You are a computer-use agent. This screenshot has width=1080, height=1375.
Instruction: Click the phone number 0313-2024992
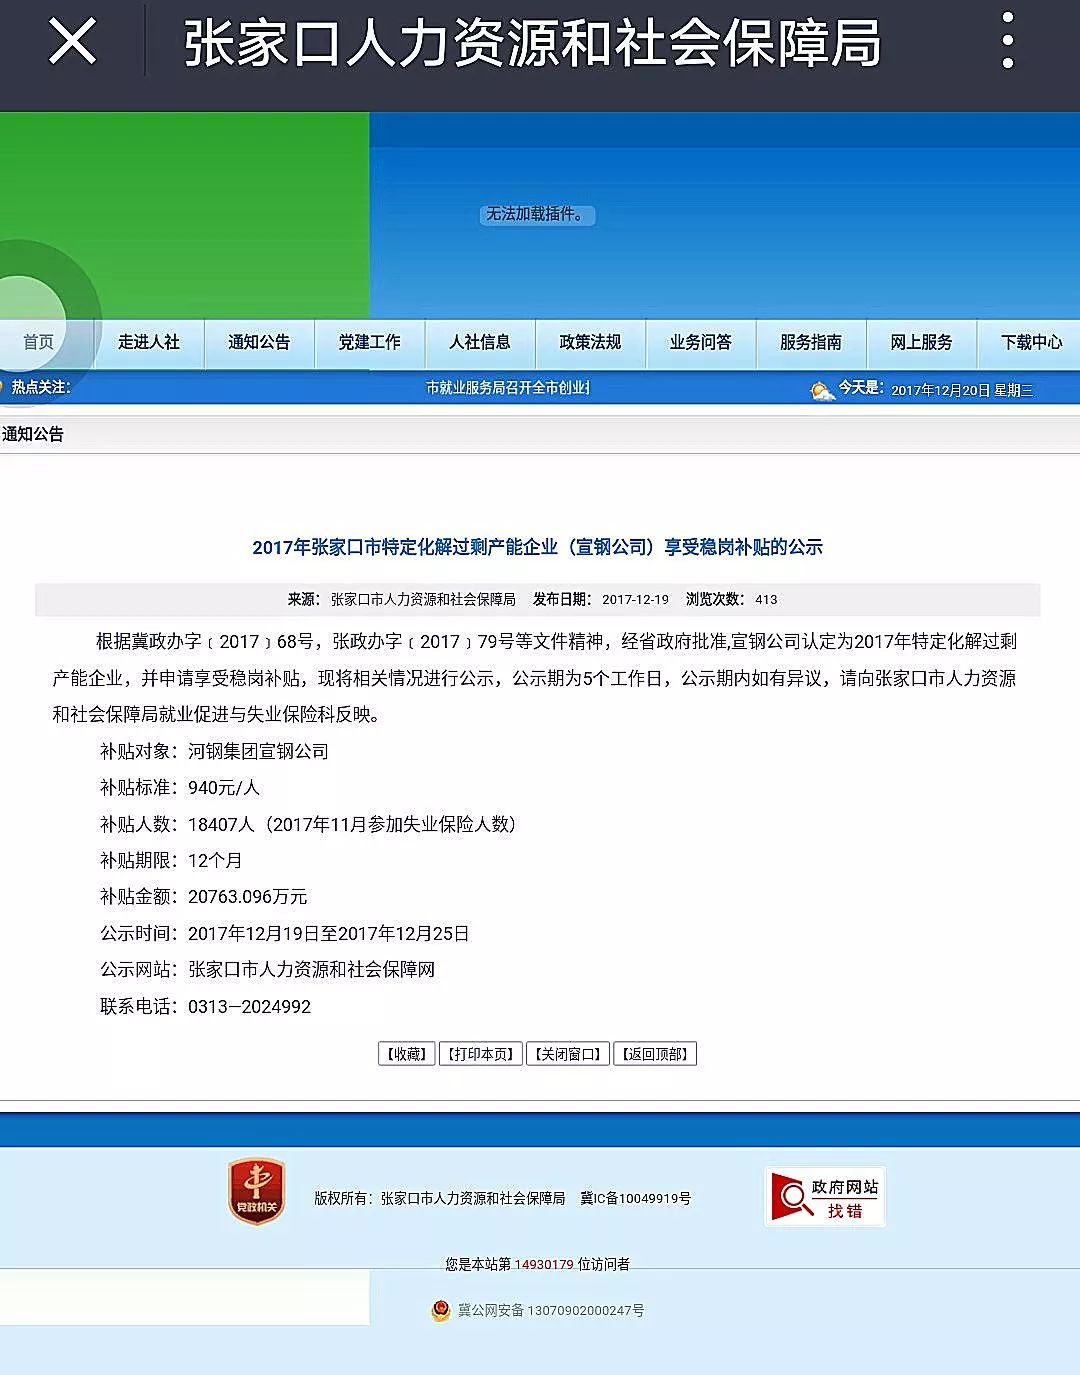(250, 1006)
